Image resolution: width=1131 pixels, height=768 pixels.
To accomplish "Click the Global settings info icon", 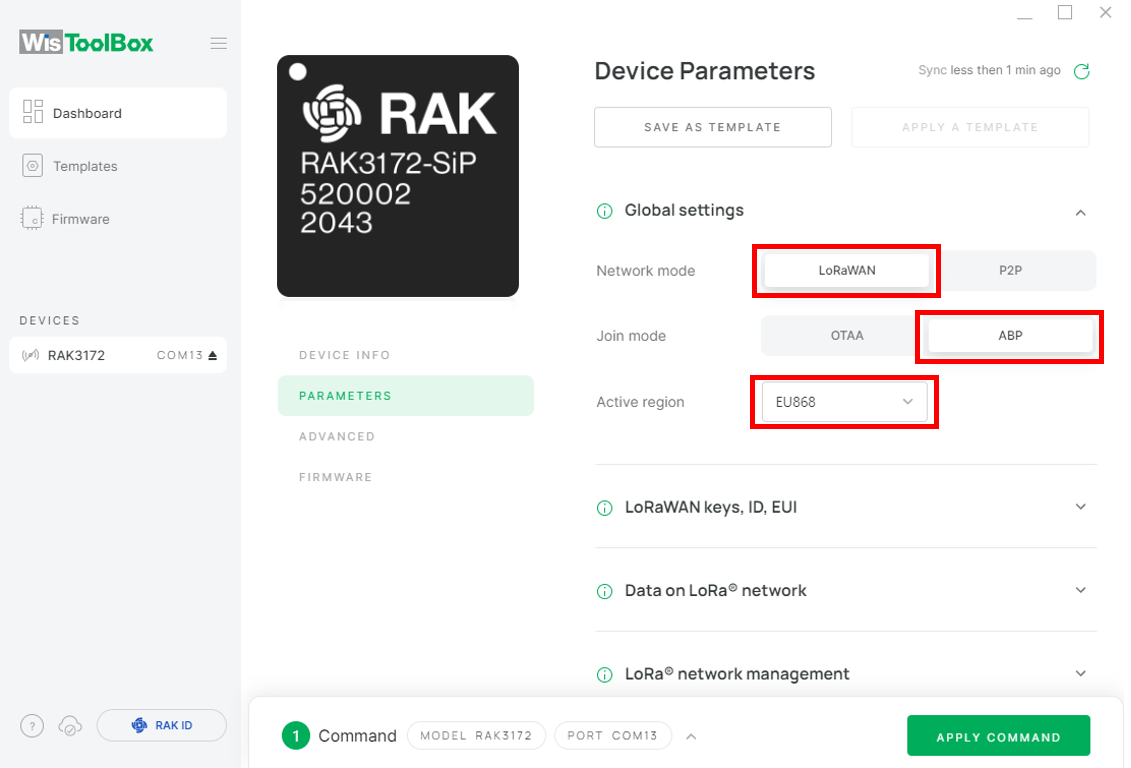I will [x=604, y=211].
